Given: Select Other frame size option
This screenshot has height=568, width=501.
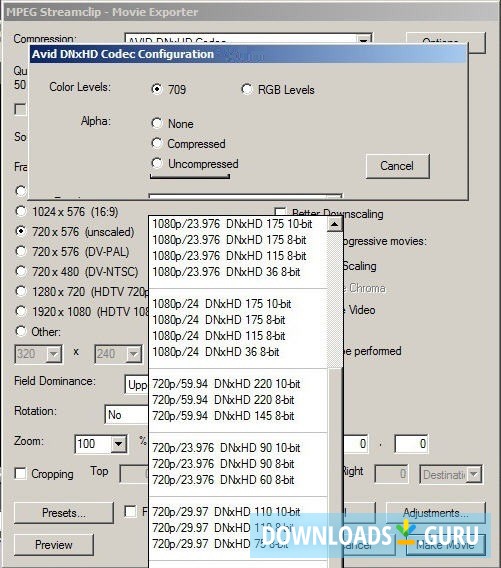Looking at the screenshot, I should pos(21,331).
